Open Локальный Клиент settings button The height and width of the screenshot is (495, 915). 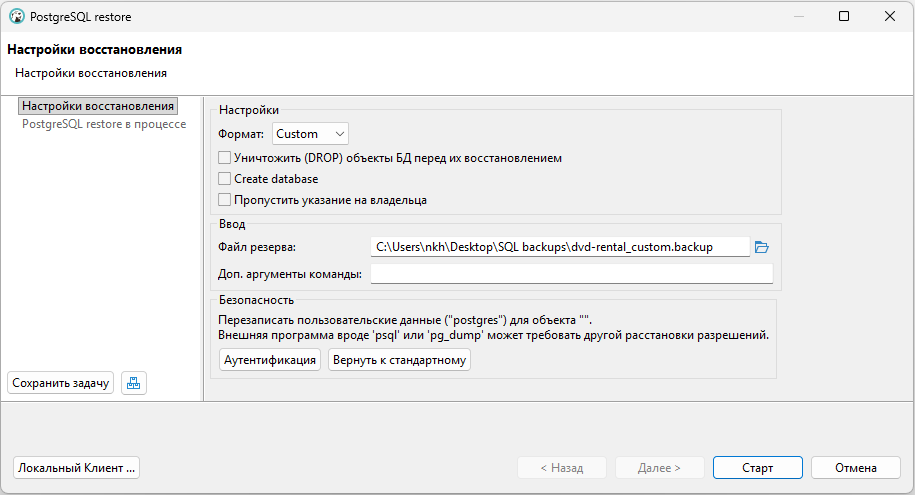[x=76, y=468]
